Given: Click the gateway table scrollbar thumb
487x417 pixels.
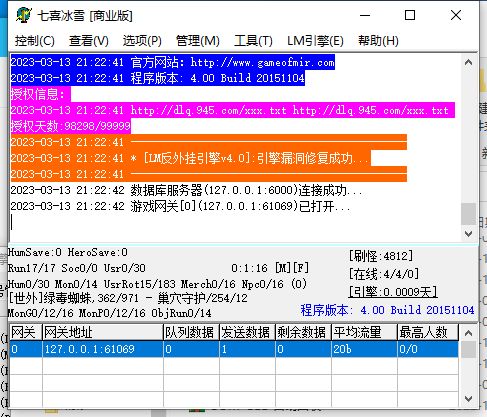Looking at the screenshot, I should coord(468,349).
